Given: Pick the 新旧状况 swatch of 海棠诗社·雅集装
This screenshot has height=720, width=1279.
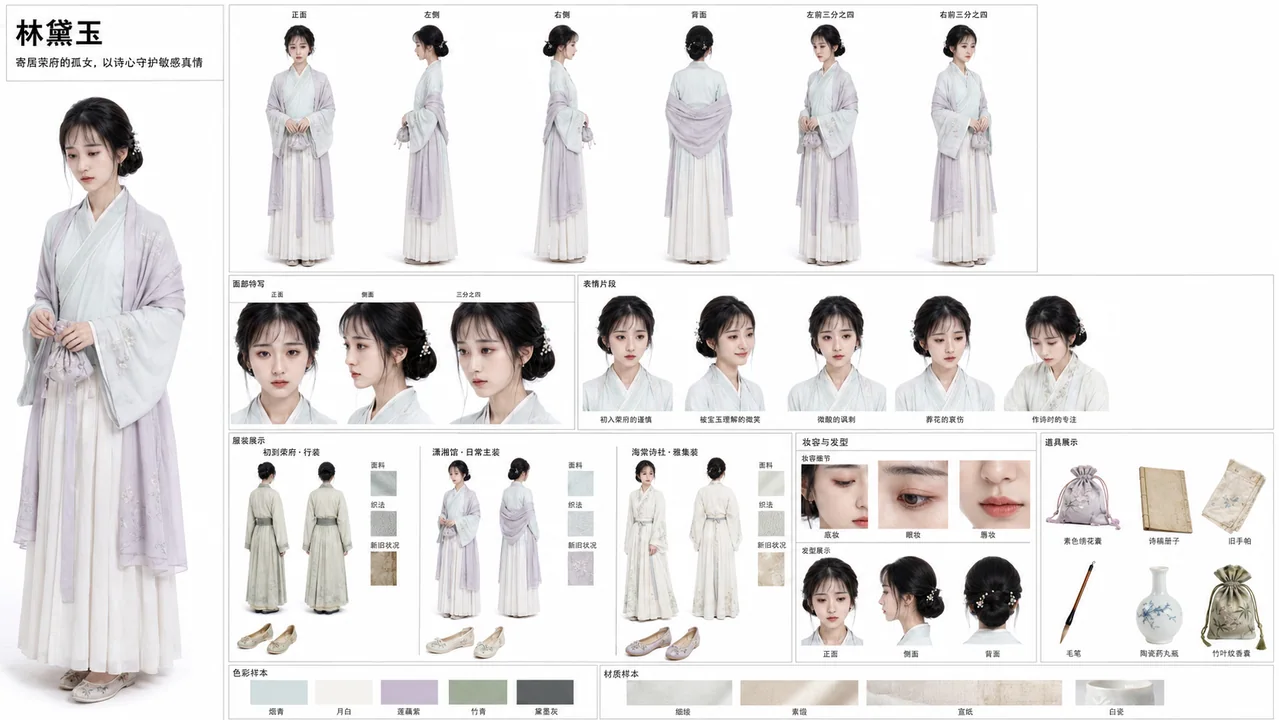Looking at the screenshot, I should click(771, 569).
